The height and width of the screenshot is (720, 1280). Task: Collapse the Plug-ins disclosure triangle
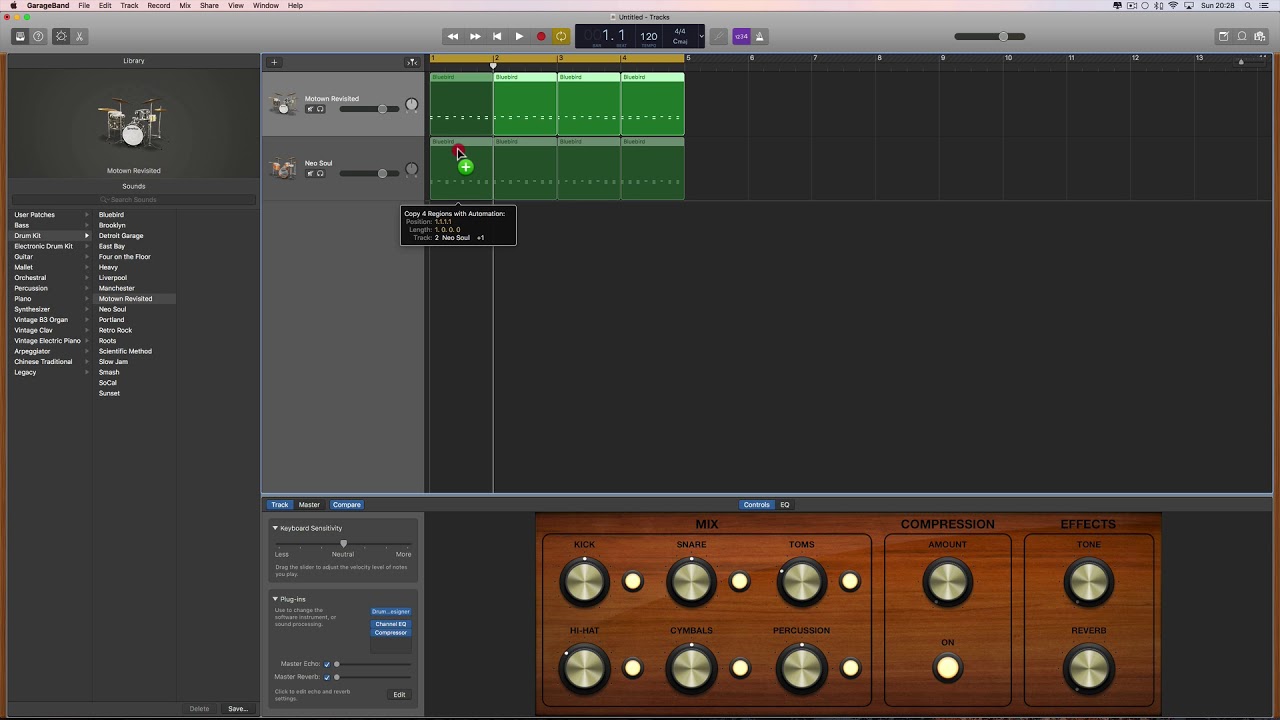tap(275, 599)
